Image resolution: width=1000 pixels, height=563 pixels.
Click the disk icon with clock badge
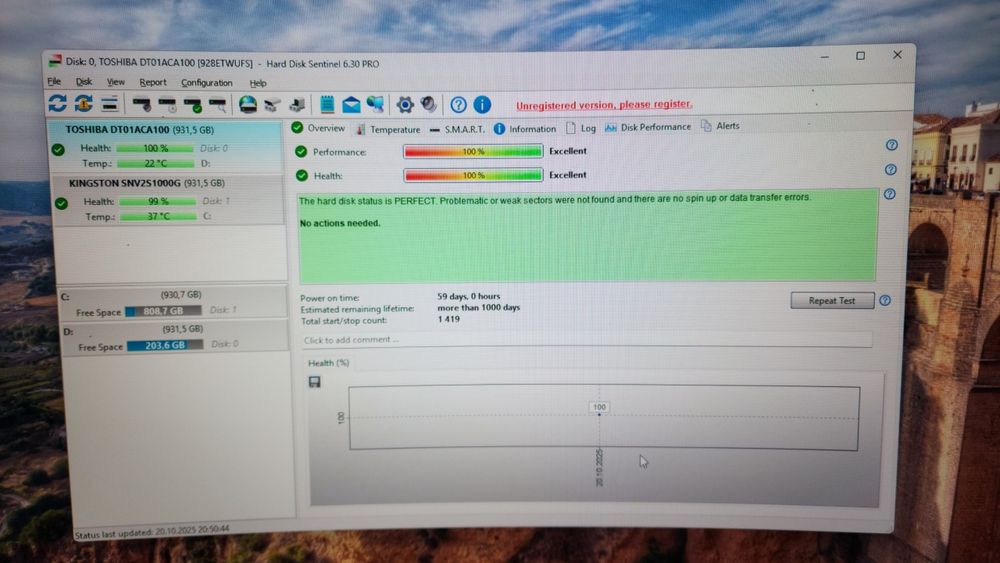[x=168, y=104]
